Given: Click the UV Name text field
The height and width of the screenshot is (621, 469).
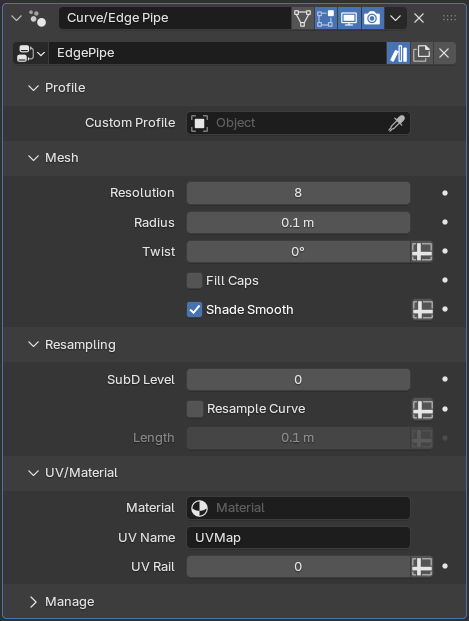Looking at the screenshot, I should pos(298,538).
